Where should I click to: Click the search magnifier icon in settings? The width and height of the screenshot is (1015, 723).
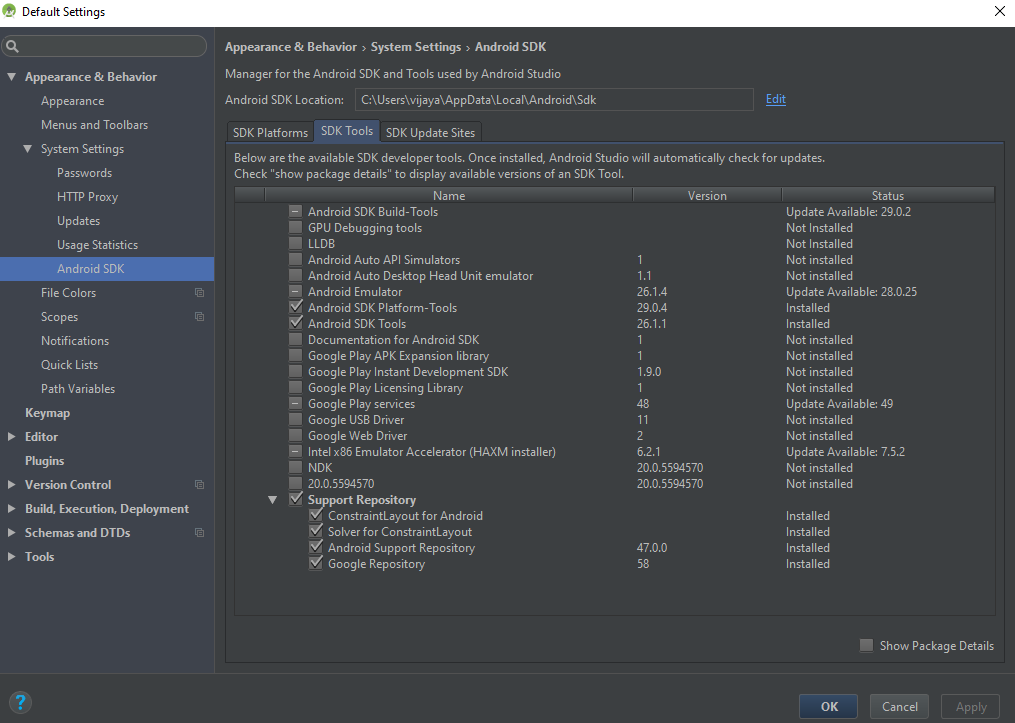click(12, 46)
